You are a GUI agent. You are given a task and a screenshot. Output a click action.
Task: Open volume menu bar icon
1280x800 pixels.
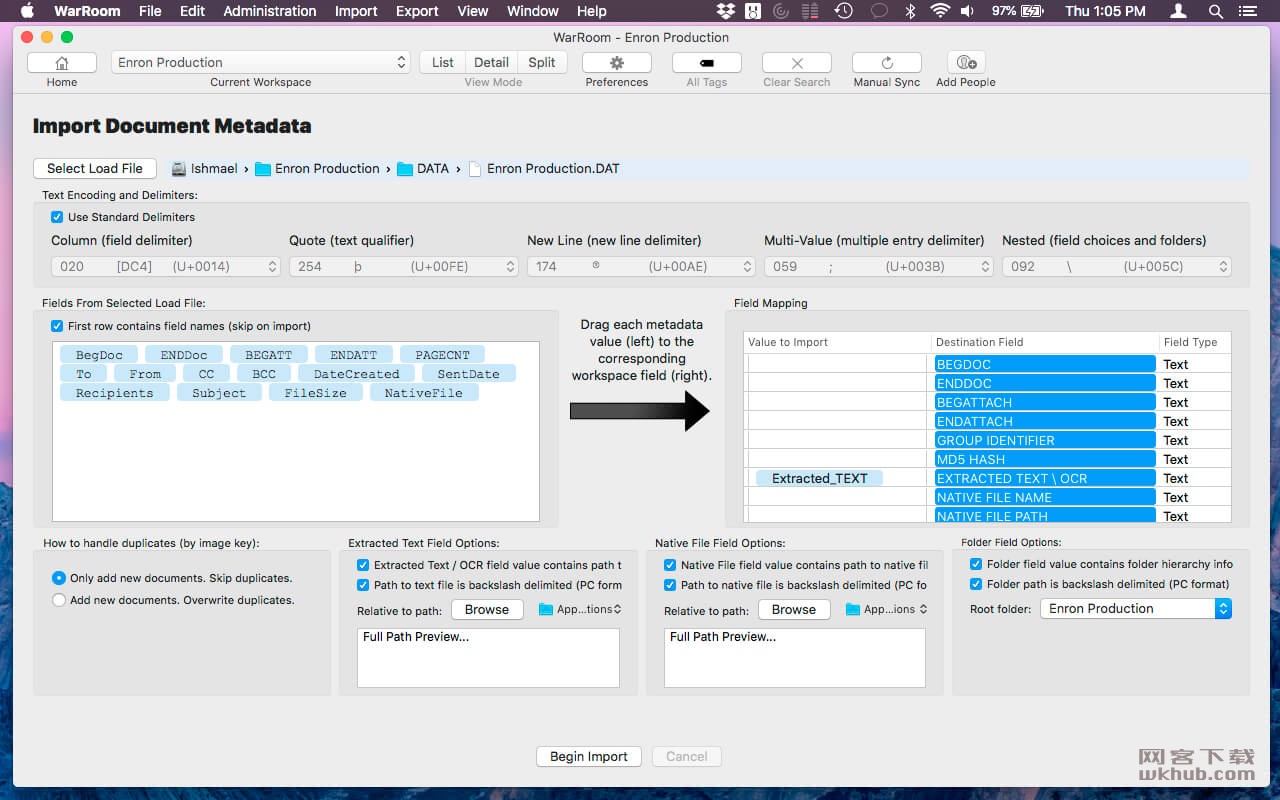pos(969,11)
